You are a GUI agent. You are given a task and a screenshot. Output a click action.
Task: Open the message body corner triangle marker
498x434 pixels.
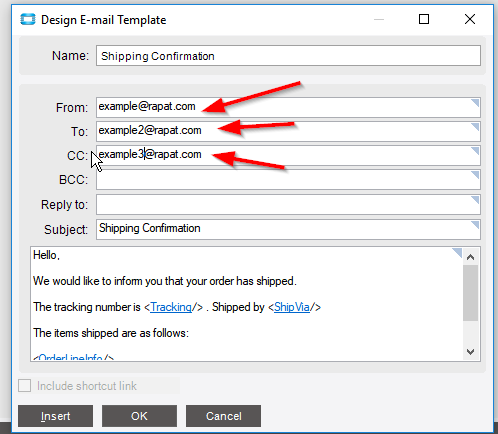(457, 253)
